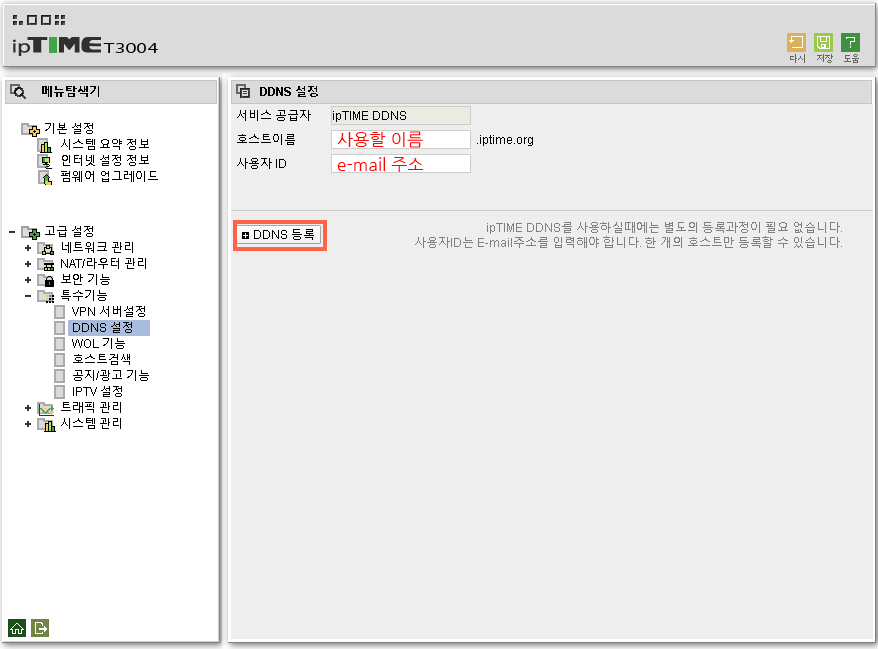The width and height of the screenshot is (878, 649).
Task: Click the .iptime.org domain suffix text
Action: click(x=505, y=140)
